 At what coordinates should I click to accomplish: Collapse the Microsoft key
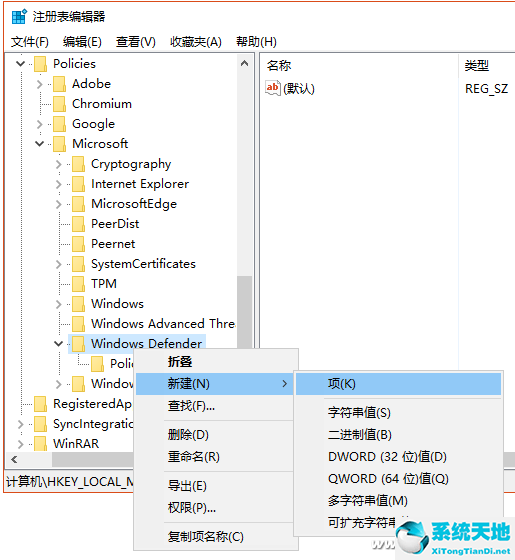40,144
